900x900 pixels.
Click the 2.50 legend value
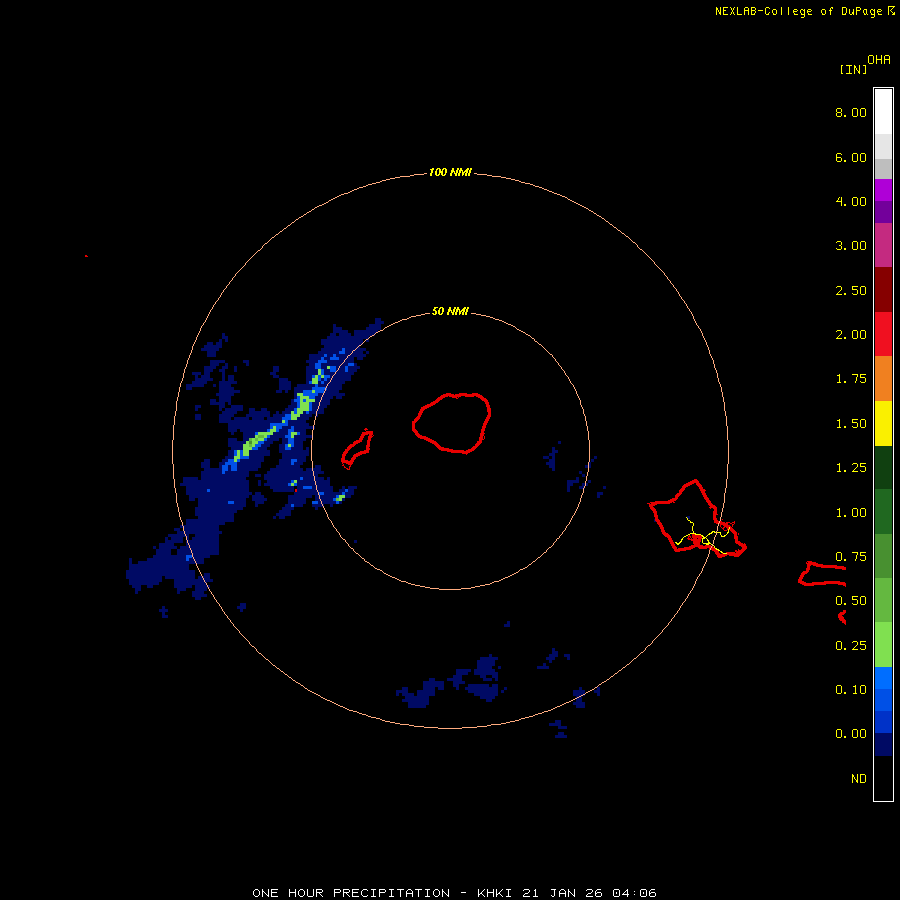(x=851, y=290)
